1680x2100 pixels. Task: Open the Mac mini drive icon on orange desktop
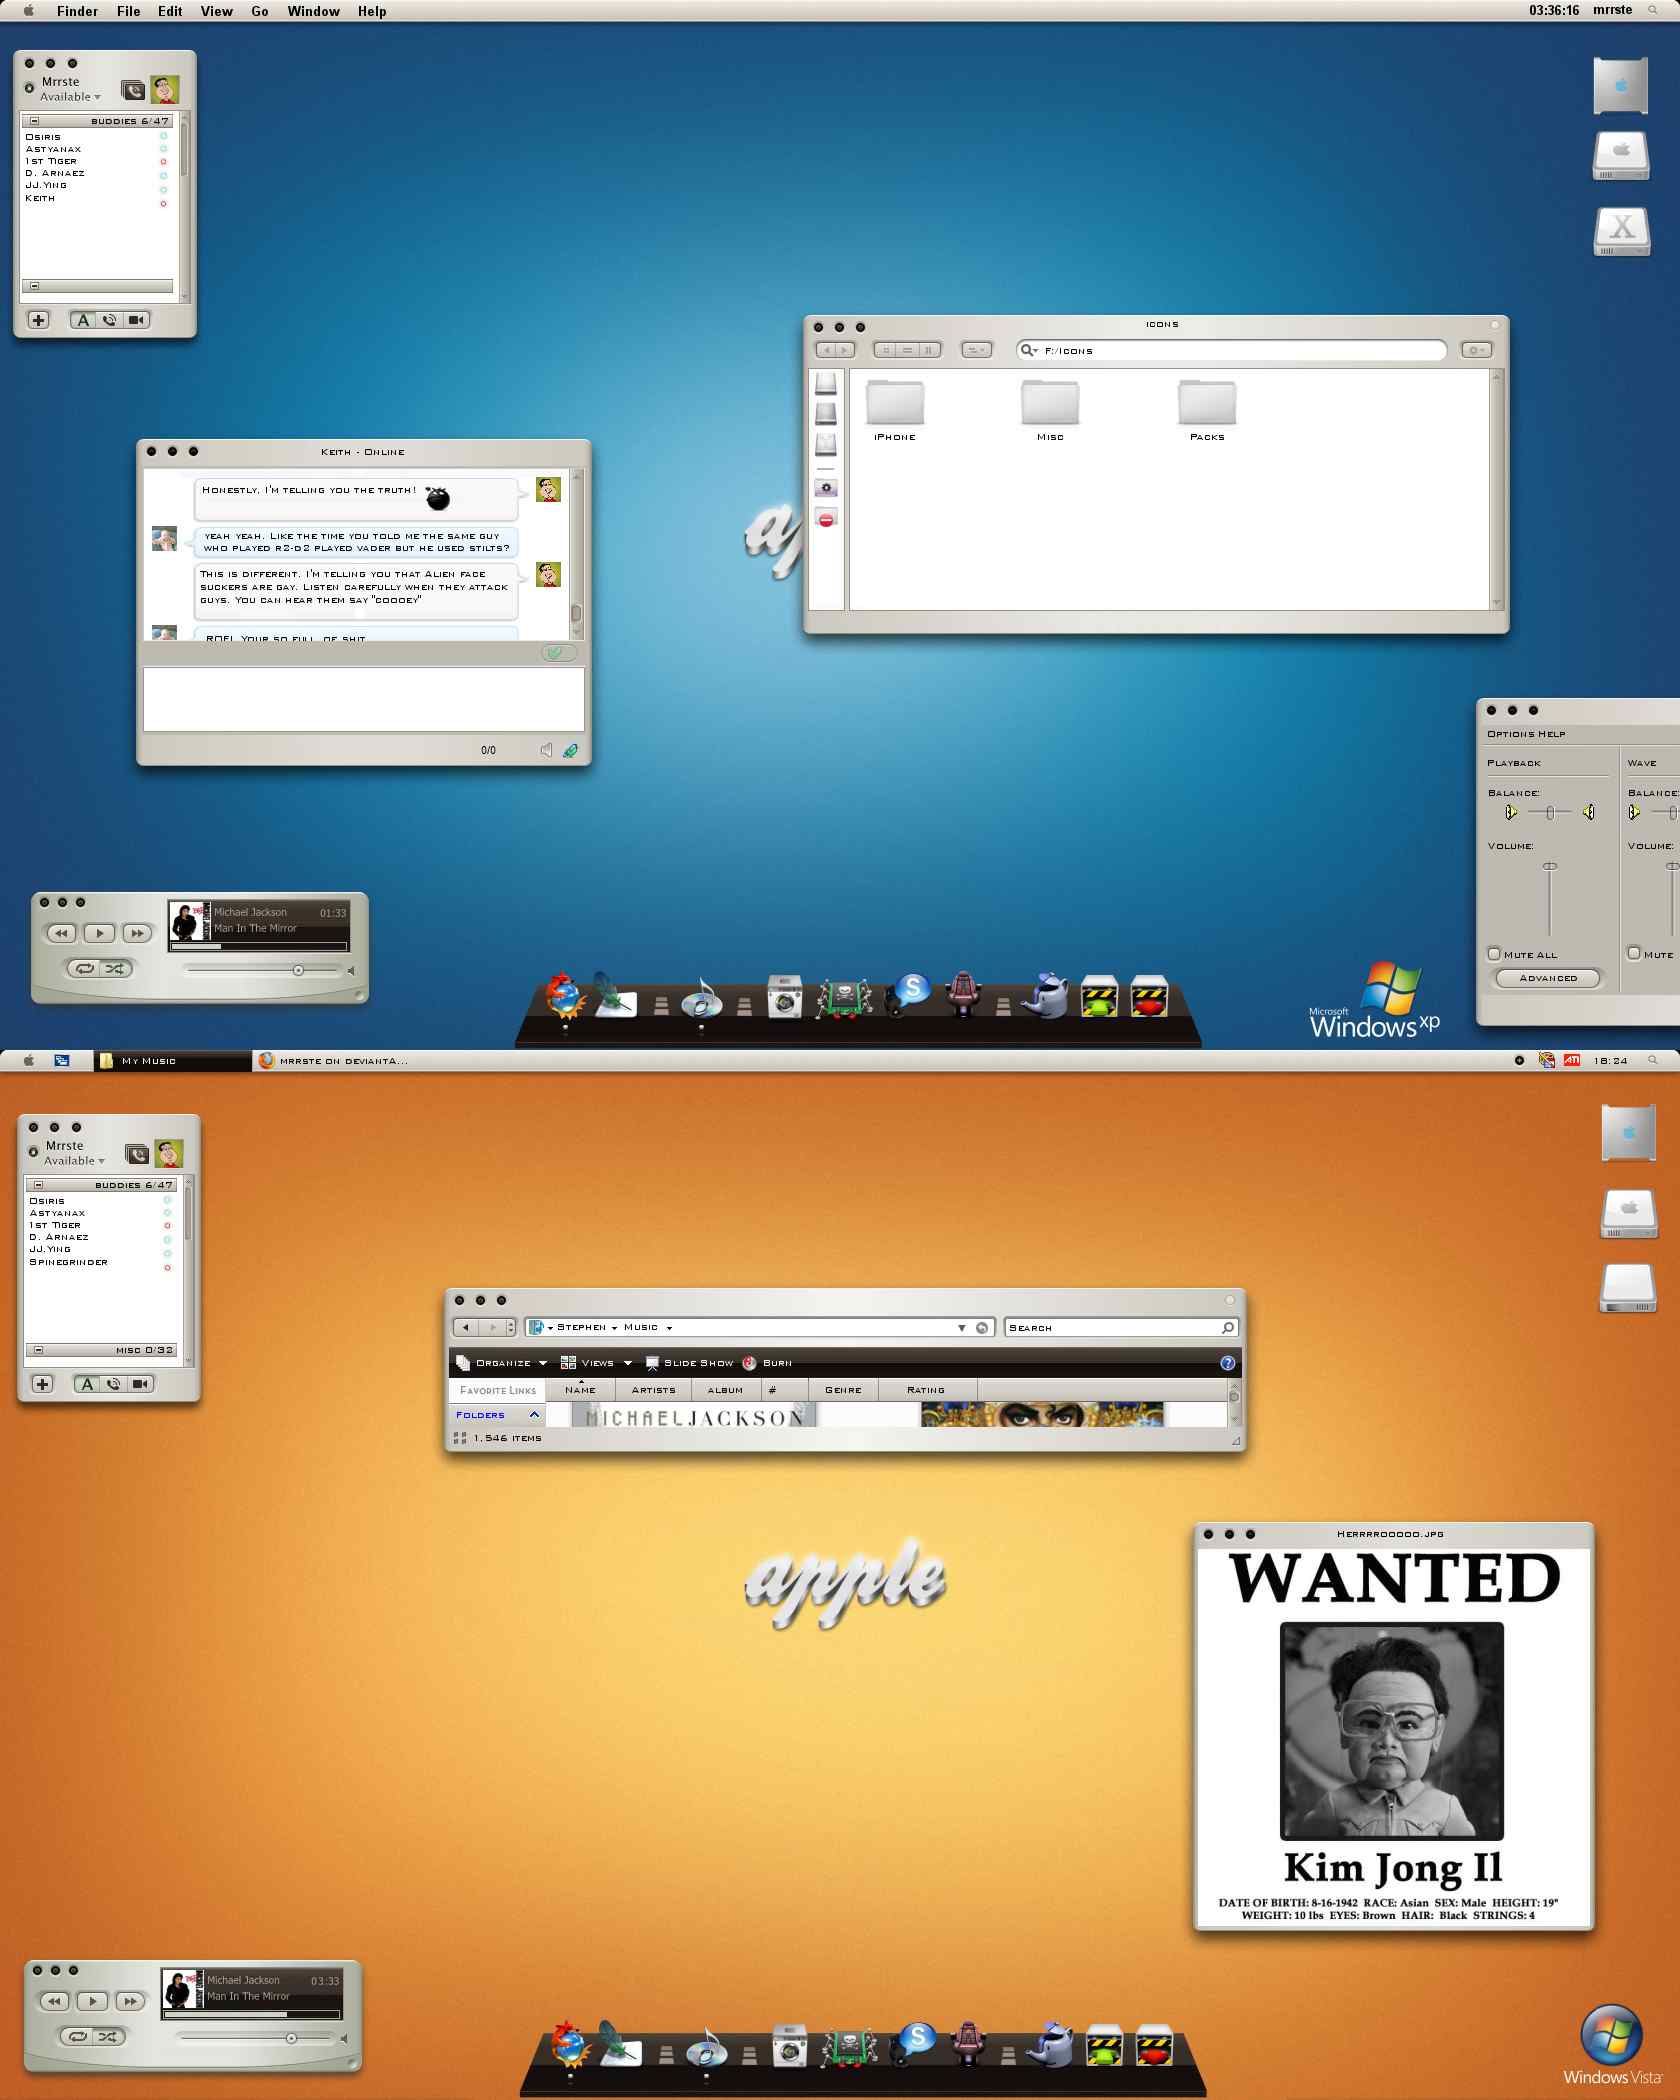(1629, 1213)
